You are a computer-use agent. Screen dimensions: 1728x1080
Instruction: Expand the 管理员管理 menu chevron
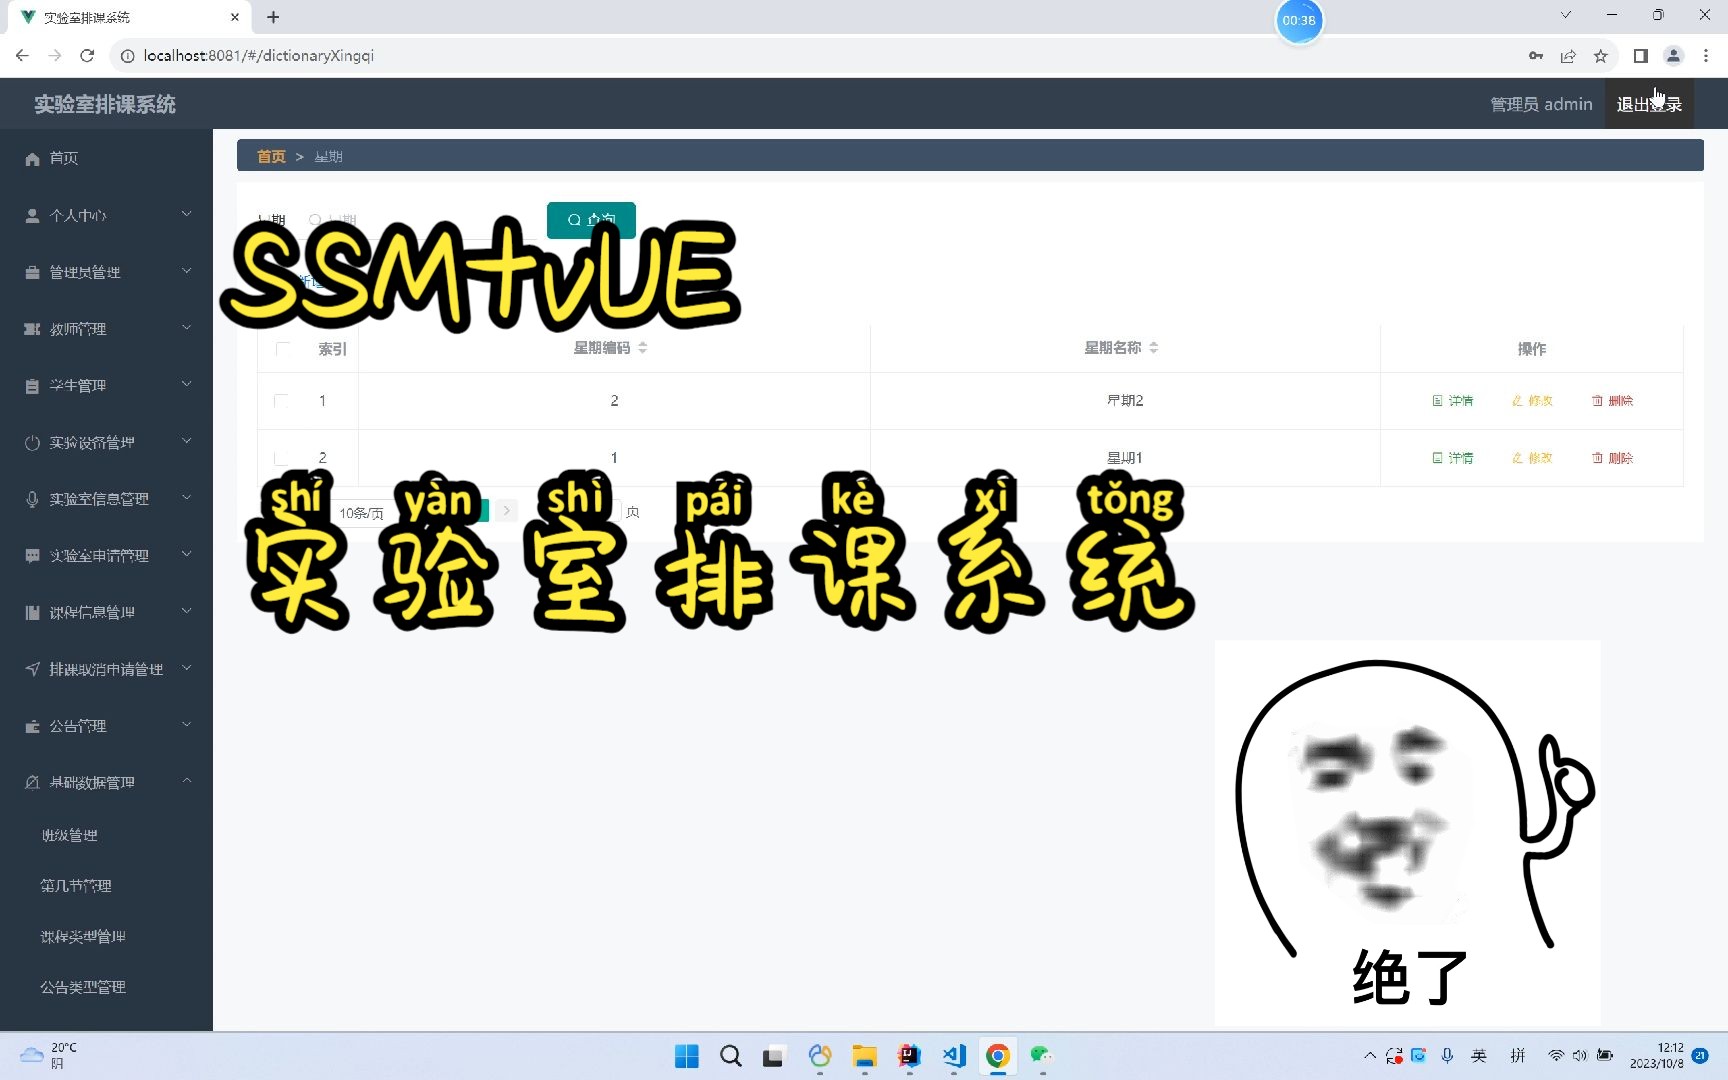tap(186, 271)
